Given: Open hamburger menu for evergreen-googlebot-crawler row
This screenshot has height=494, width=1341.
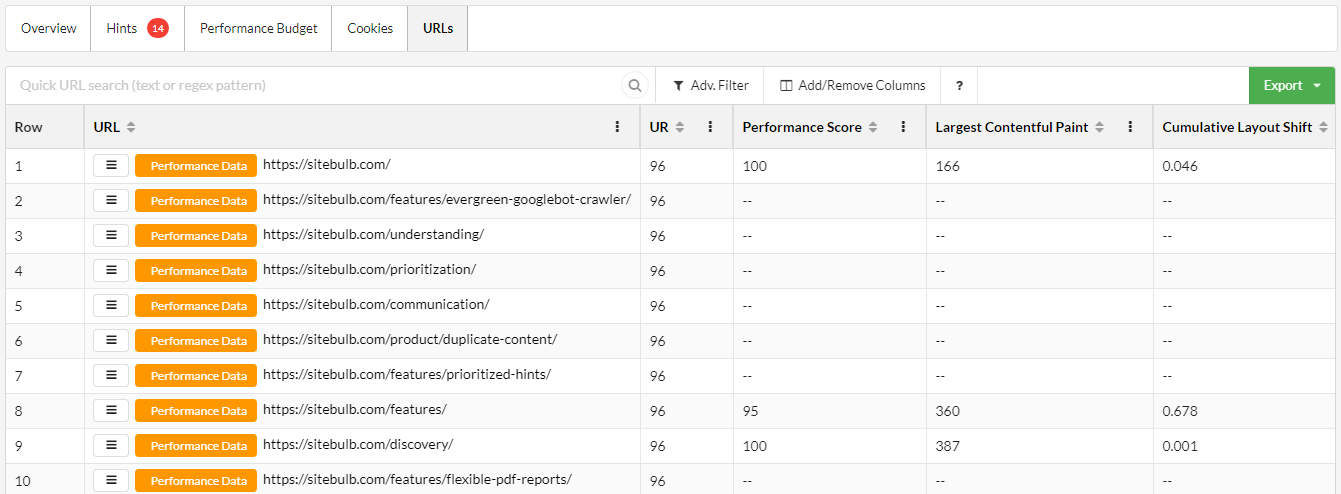Looking at the screenshot, I should (111, 201).
